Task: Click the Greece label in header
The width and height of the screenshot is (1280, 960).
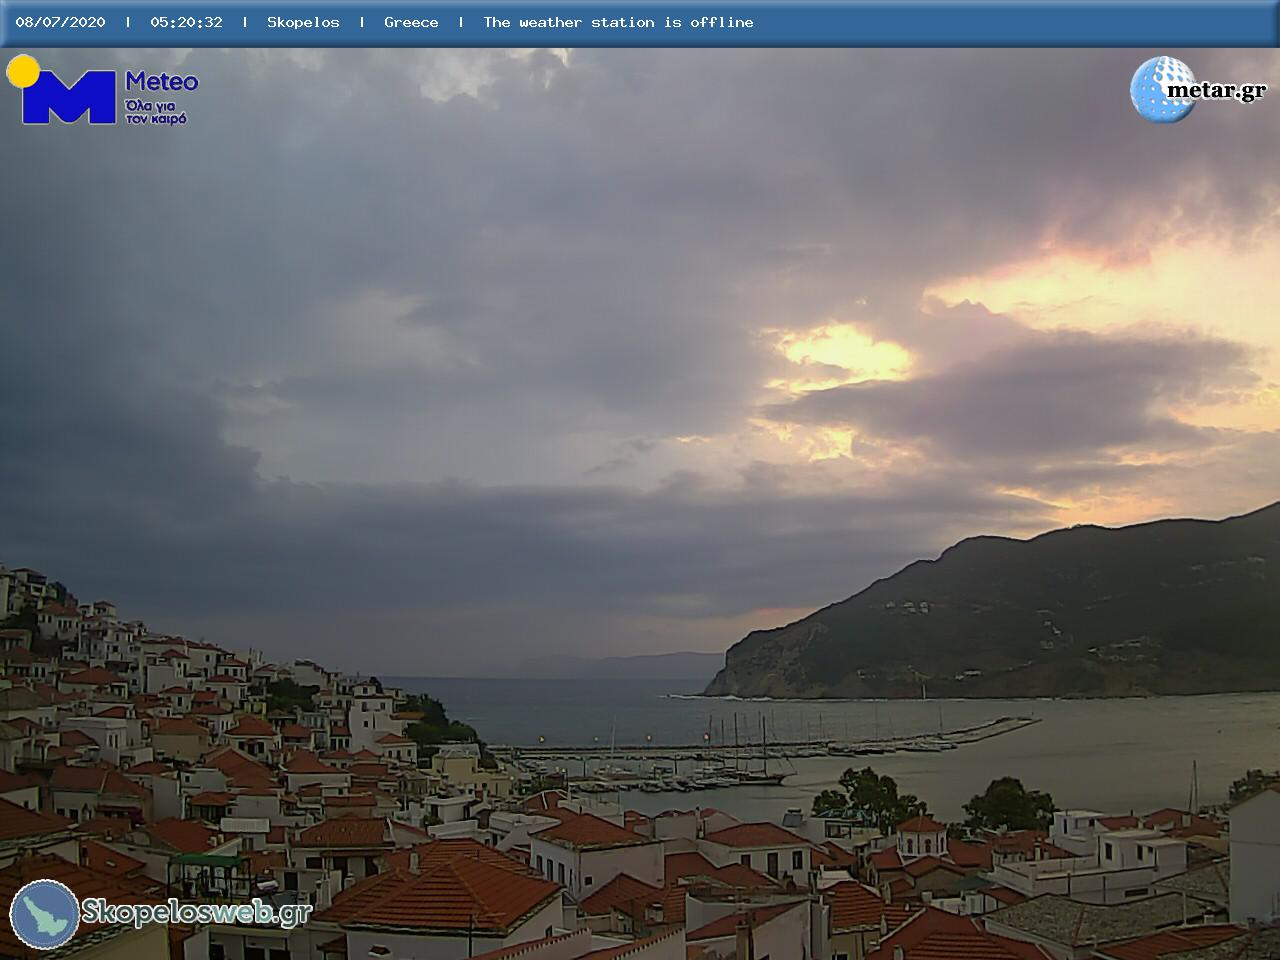Action: (x=411, y=22)
